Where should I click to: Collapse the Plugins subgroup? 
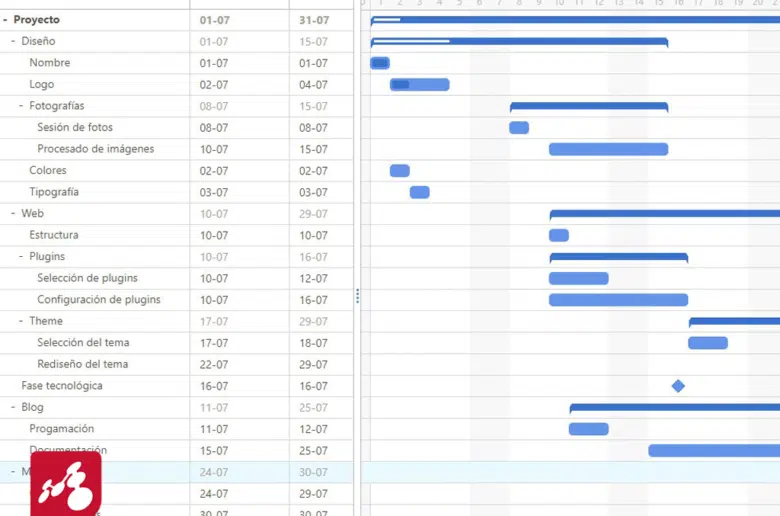[21, 257]
